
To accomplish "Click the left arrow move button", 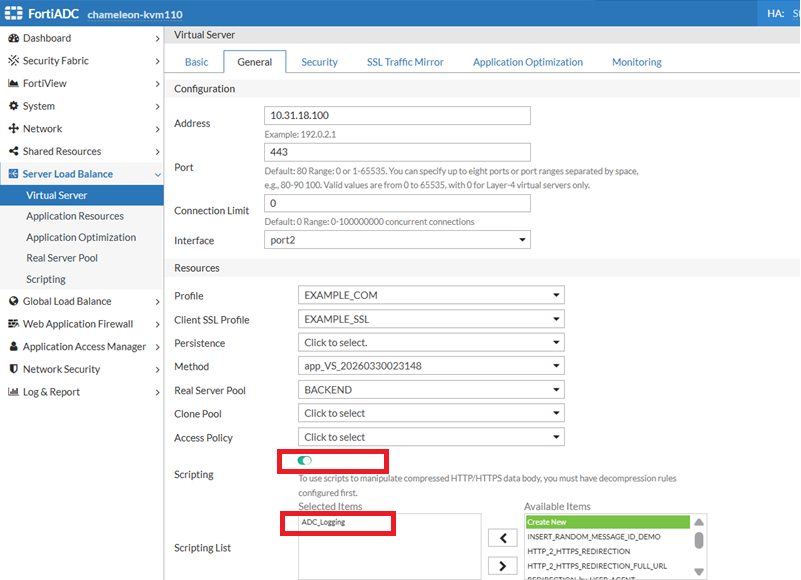I will coord(503,538).
